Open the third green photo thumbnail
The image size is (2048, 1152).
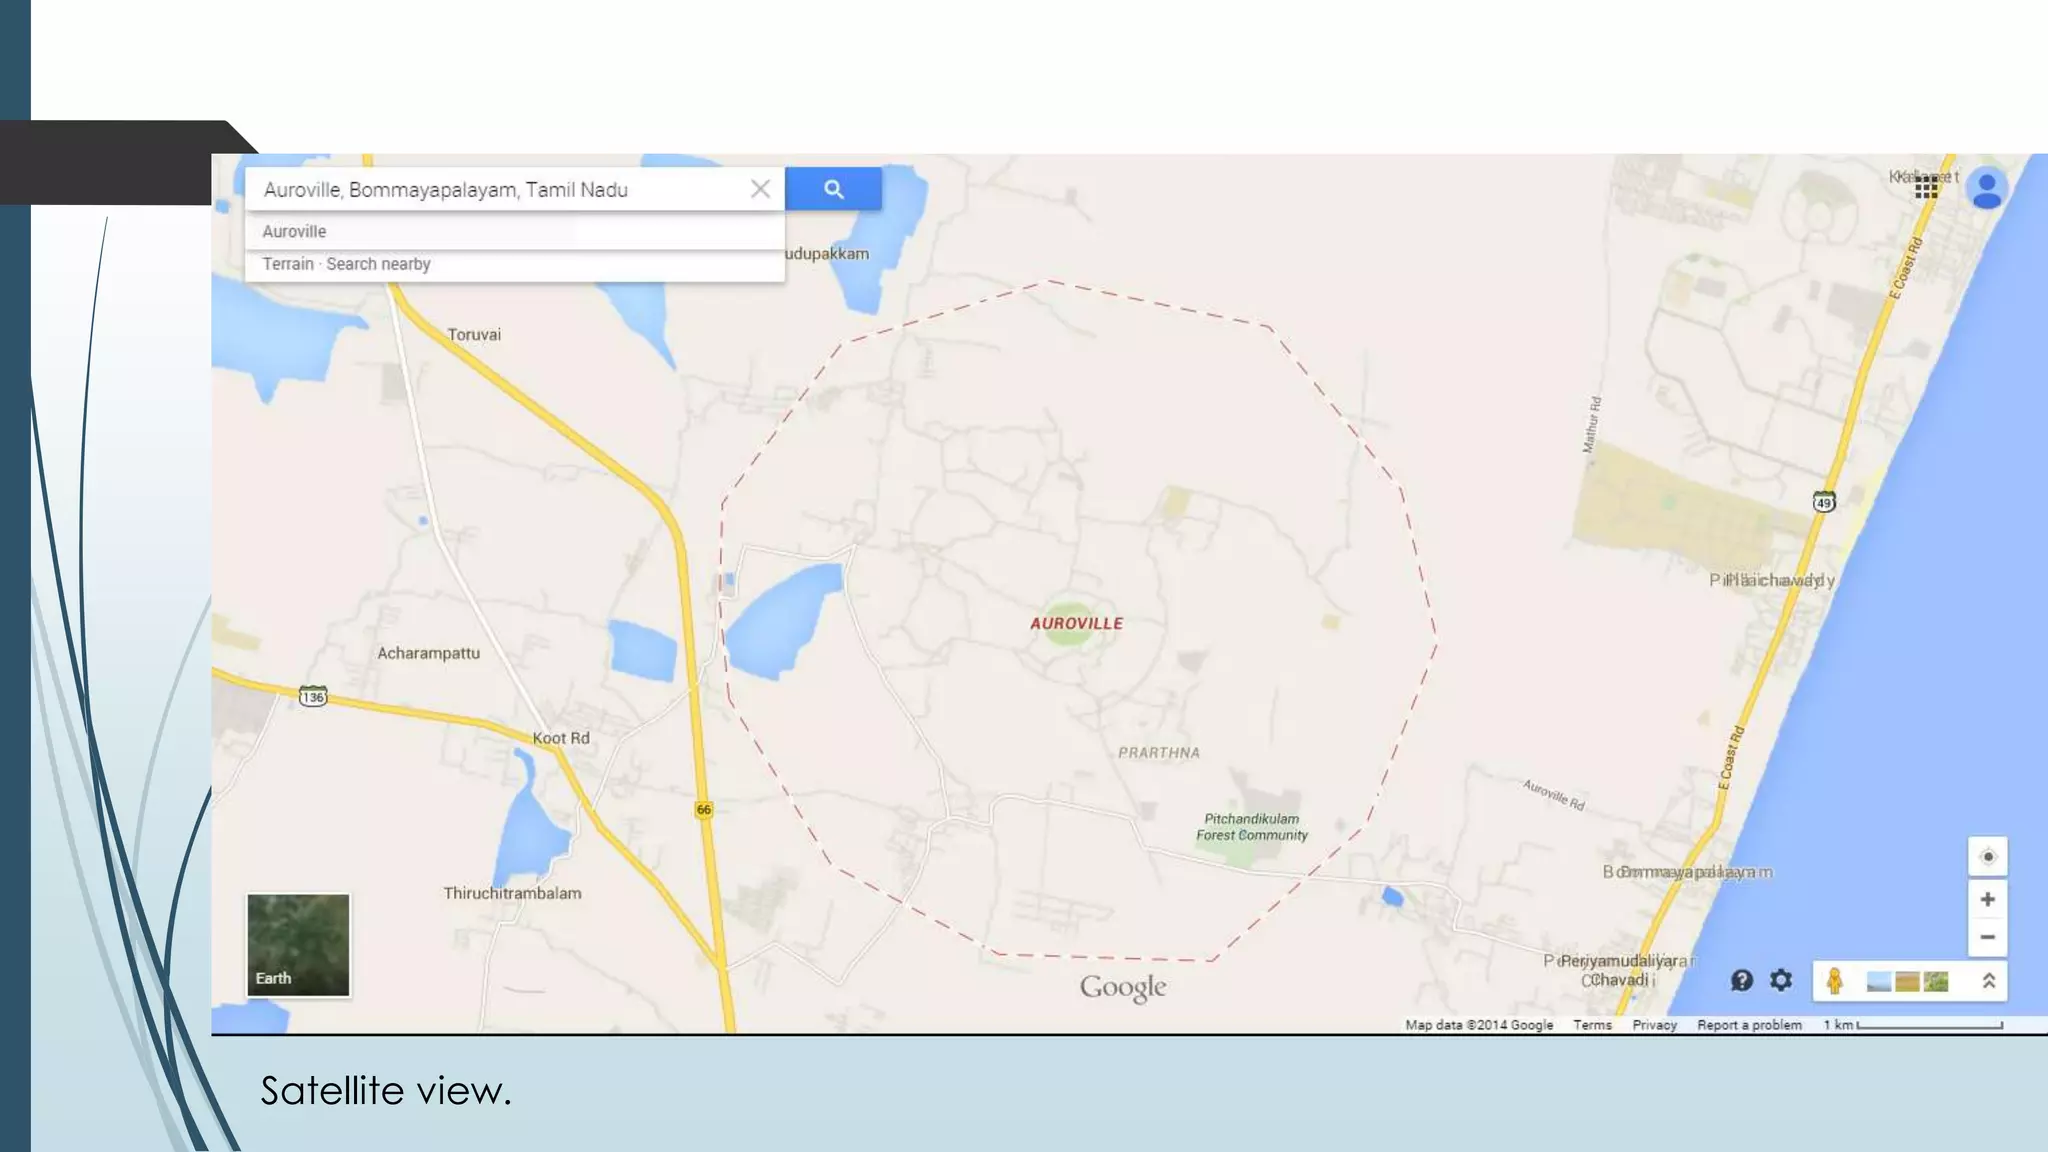point(1935,981)
